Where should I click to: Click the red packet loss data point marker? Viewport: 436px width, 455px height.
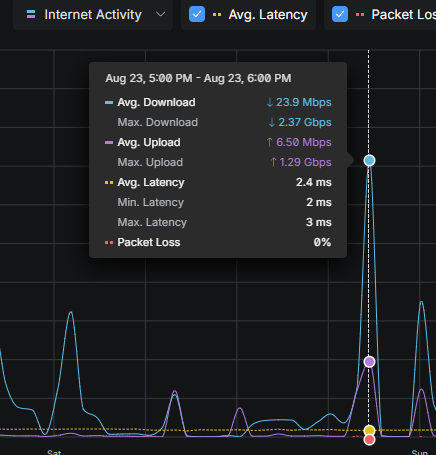pyautogui.click(x=369, y=440)
